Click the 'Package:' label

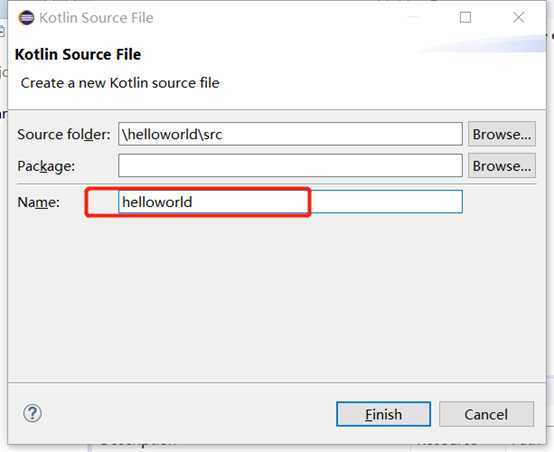pyautogui.click(x=46, y=166)
